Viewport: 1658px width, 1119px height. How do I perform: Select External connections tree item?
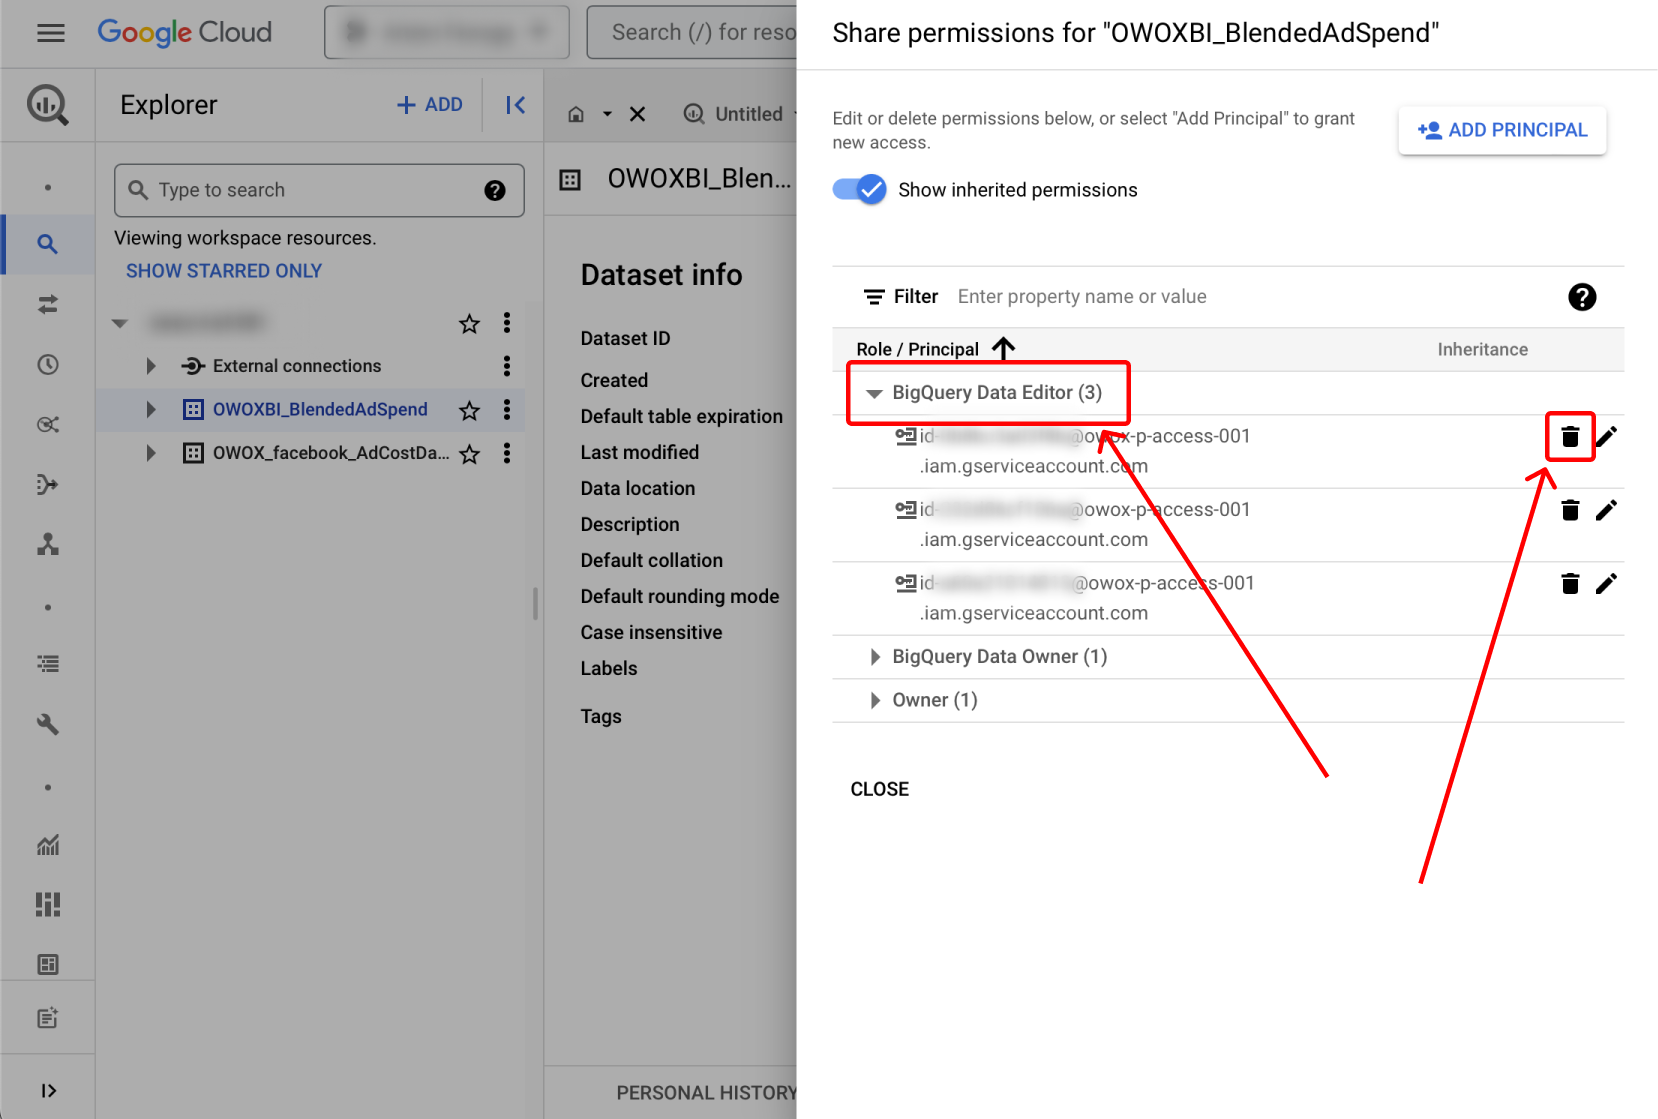(297, 366)
